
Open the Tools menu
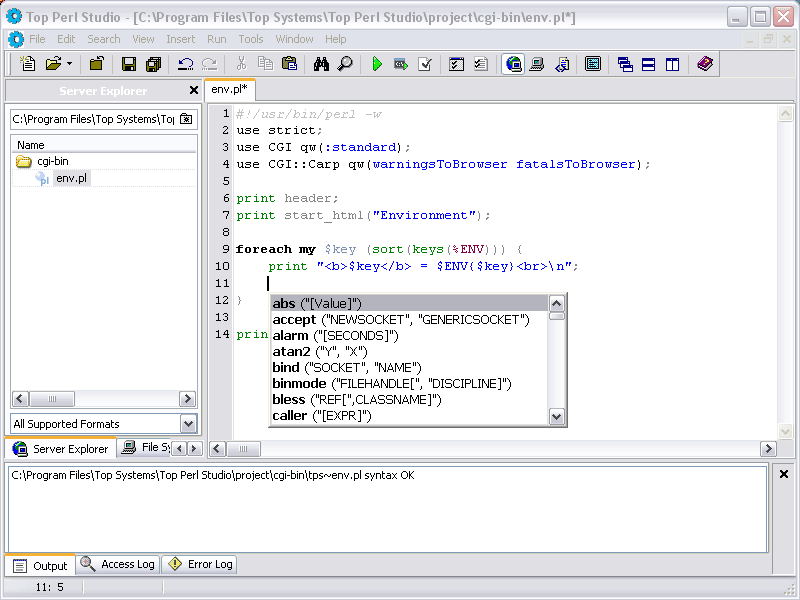tap(251, 39)
